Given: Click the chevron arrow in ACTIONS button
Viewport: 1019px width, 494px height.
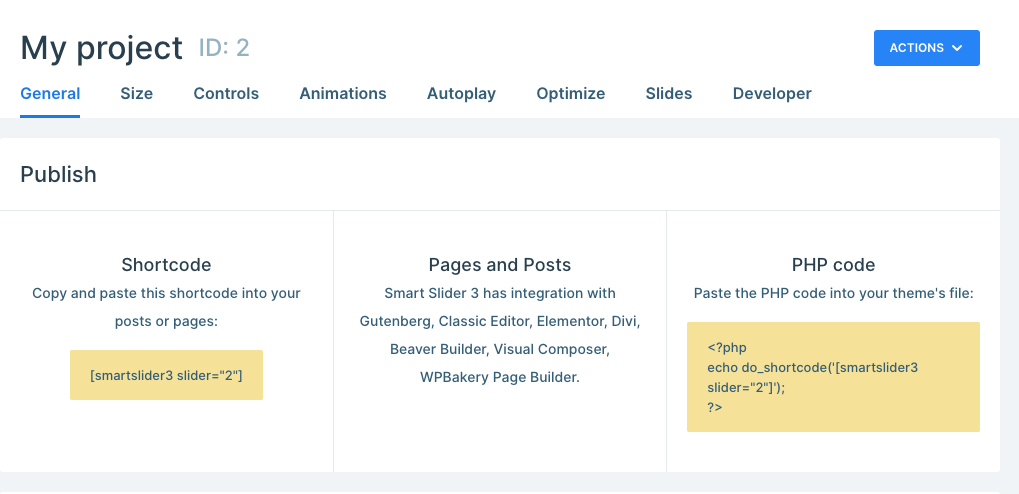Looking at the screenshot, I should [x=957, y=48].
